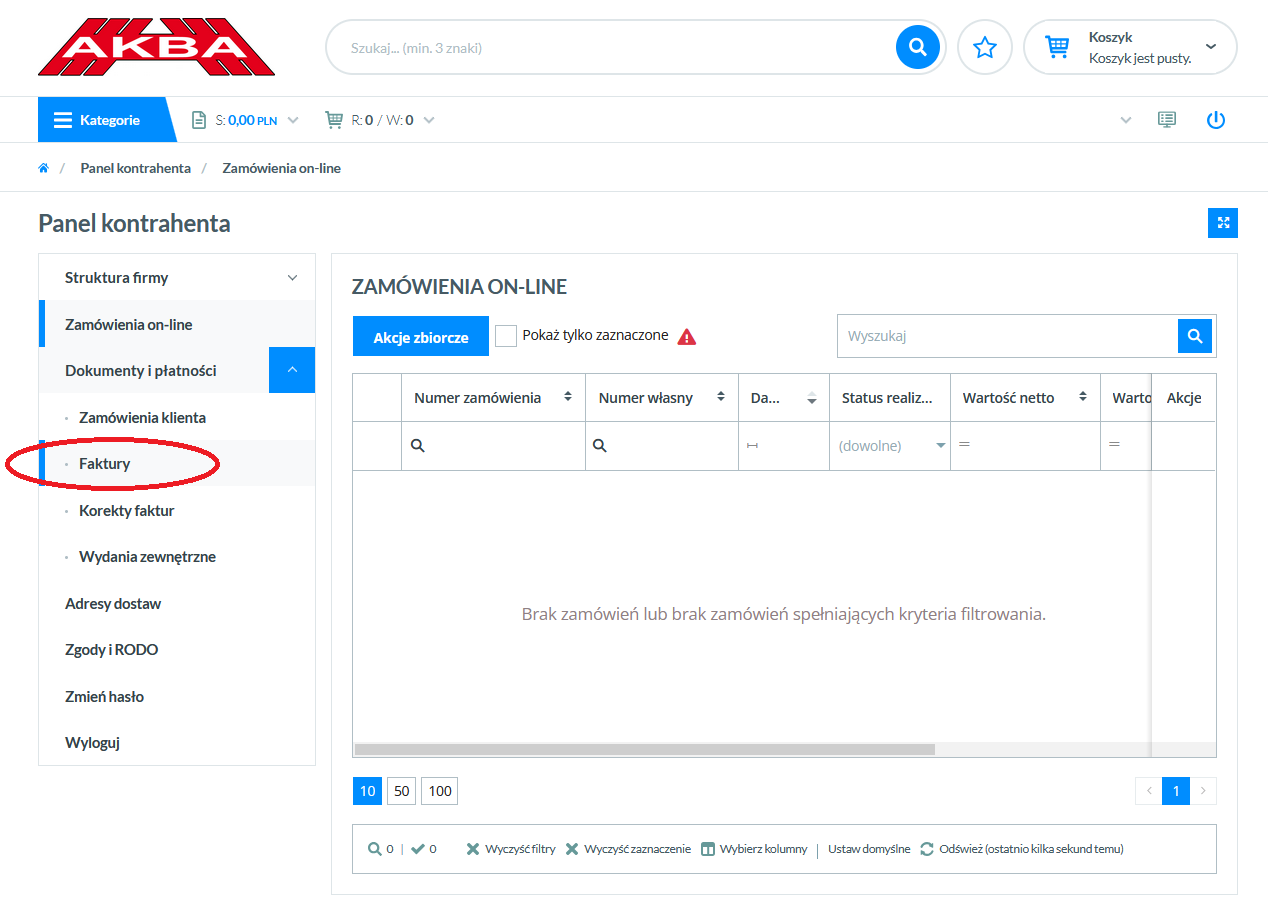Image resolution: width=1268 pixels, height=898 pixels.
Task: Click 'Wyczyść filtry' link
Action: coord(511,849)
